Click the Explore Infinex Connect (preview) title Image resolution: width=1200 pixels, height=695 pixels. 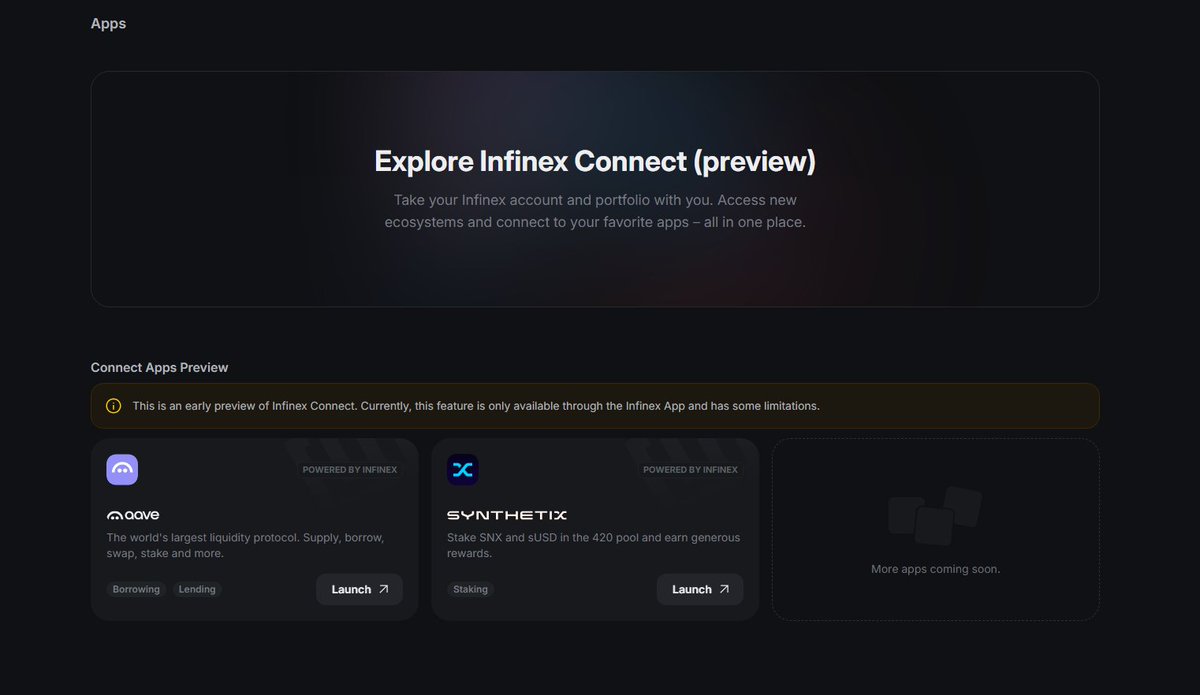595,161
